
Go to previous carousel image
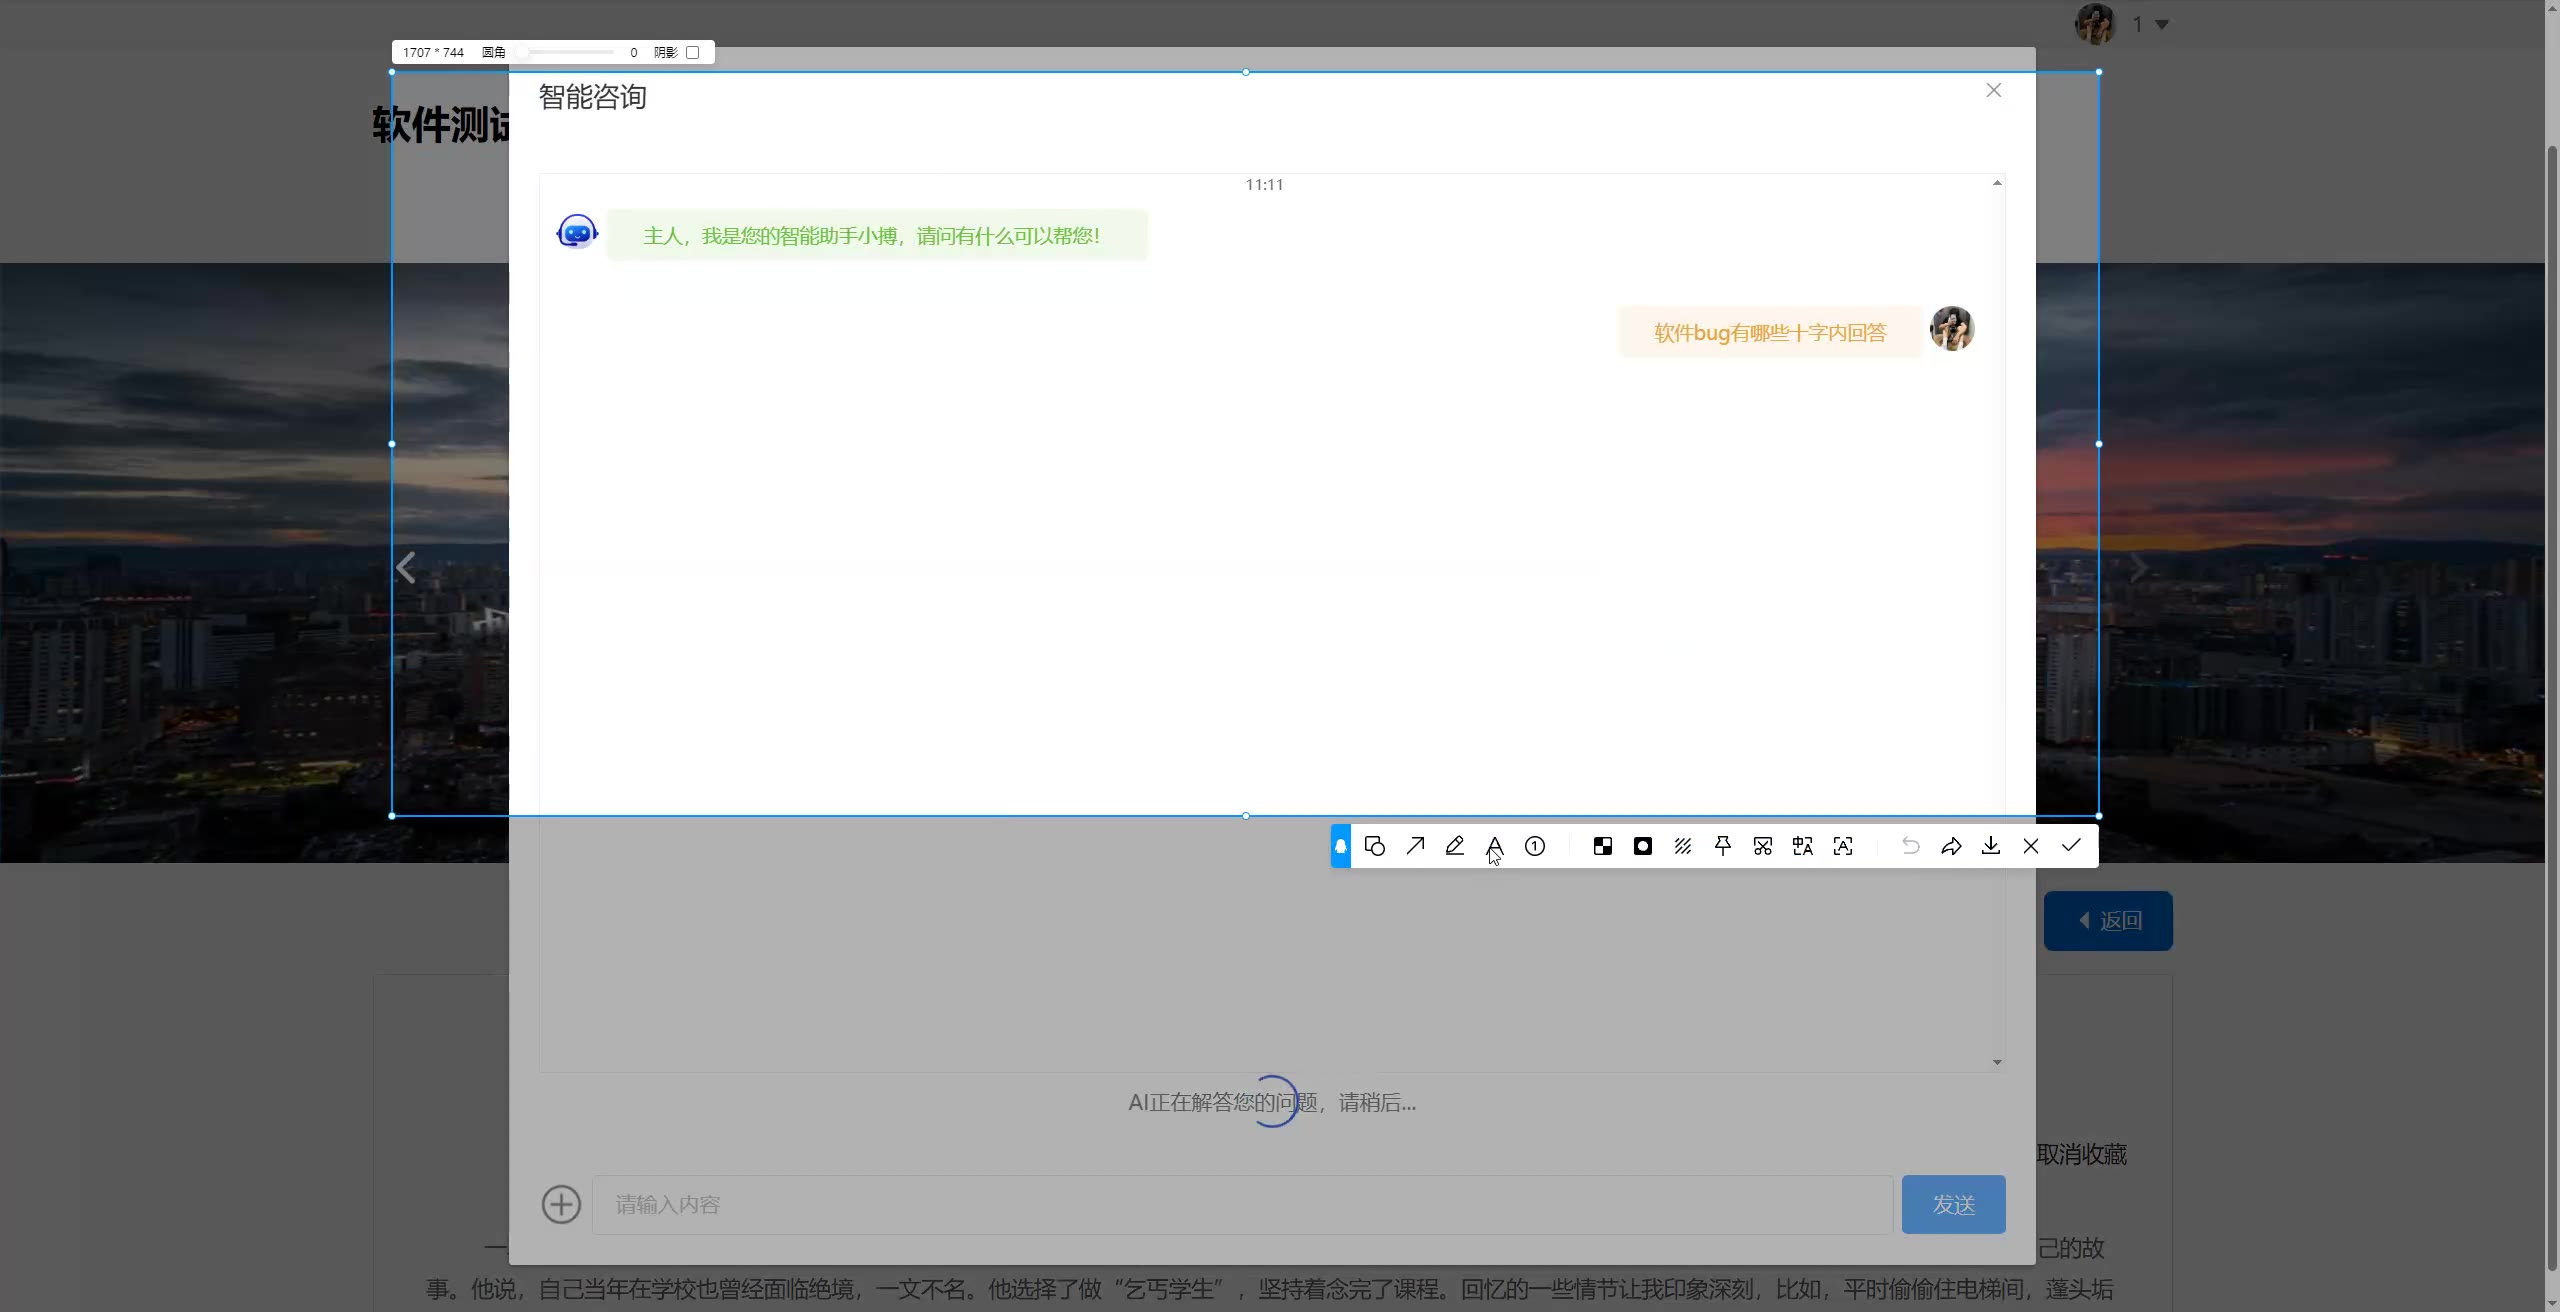(x=406, y=568)
